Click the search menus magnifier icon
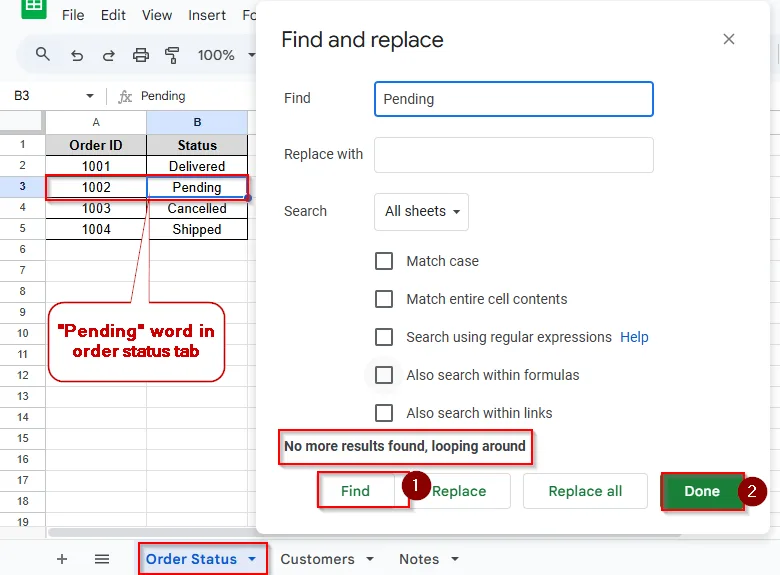780x575 pixels. click(x=43, y=54)
